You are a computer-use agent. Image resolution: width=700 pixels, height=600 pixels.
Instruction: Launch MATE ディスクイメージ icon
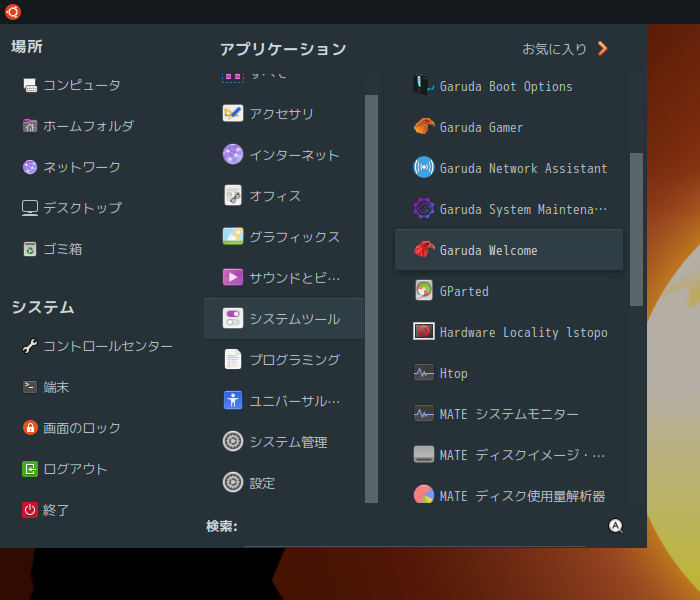[x=424, y=454]
